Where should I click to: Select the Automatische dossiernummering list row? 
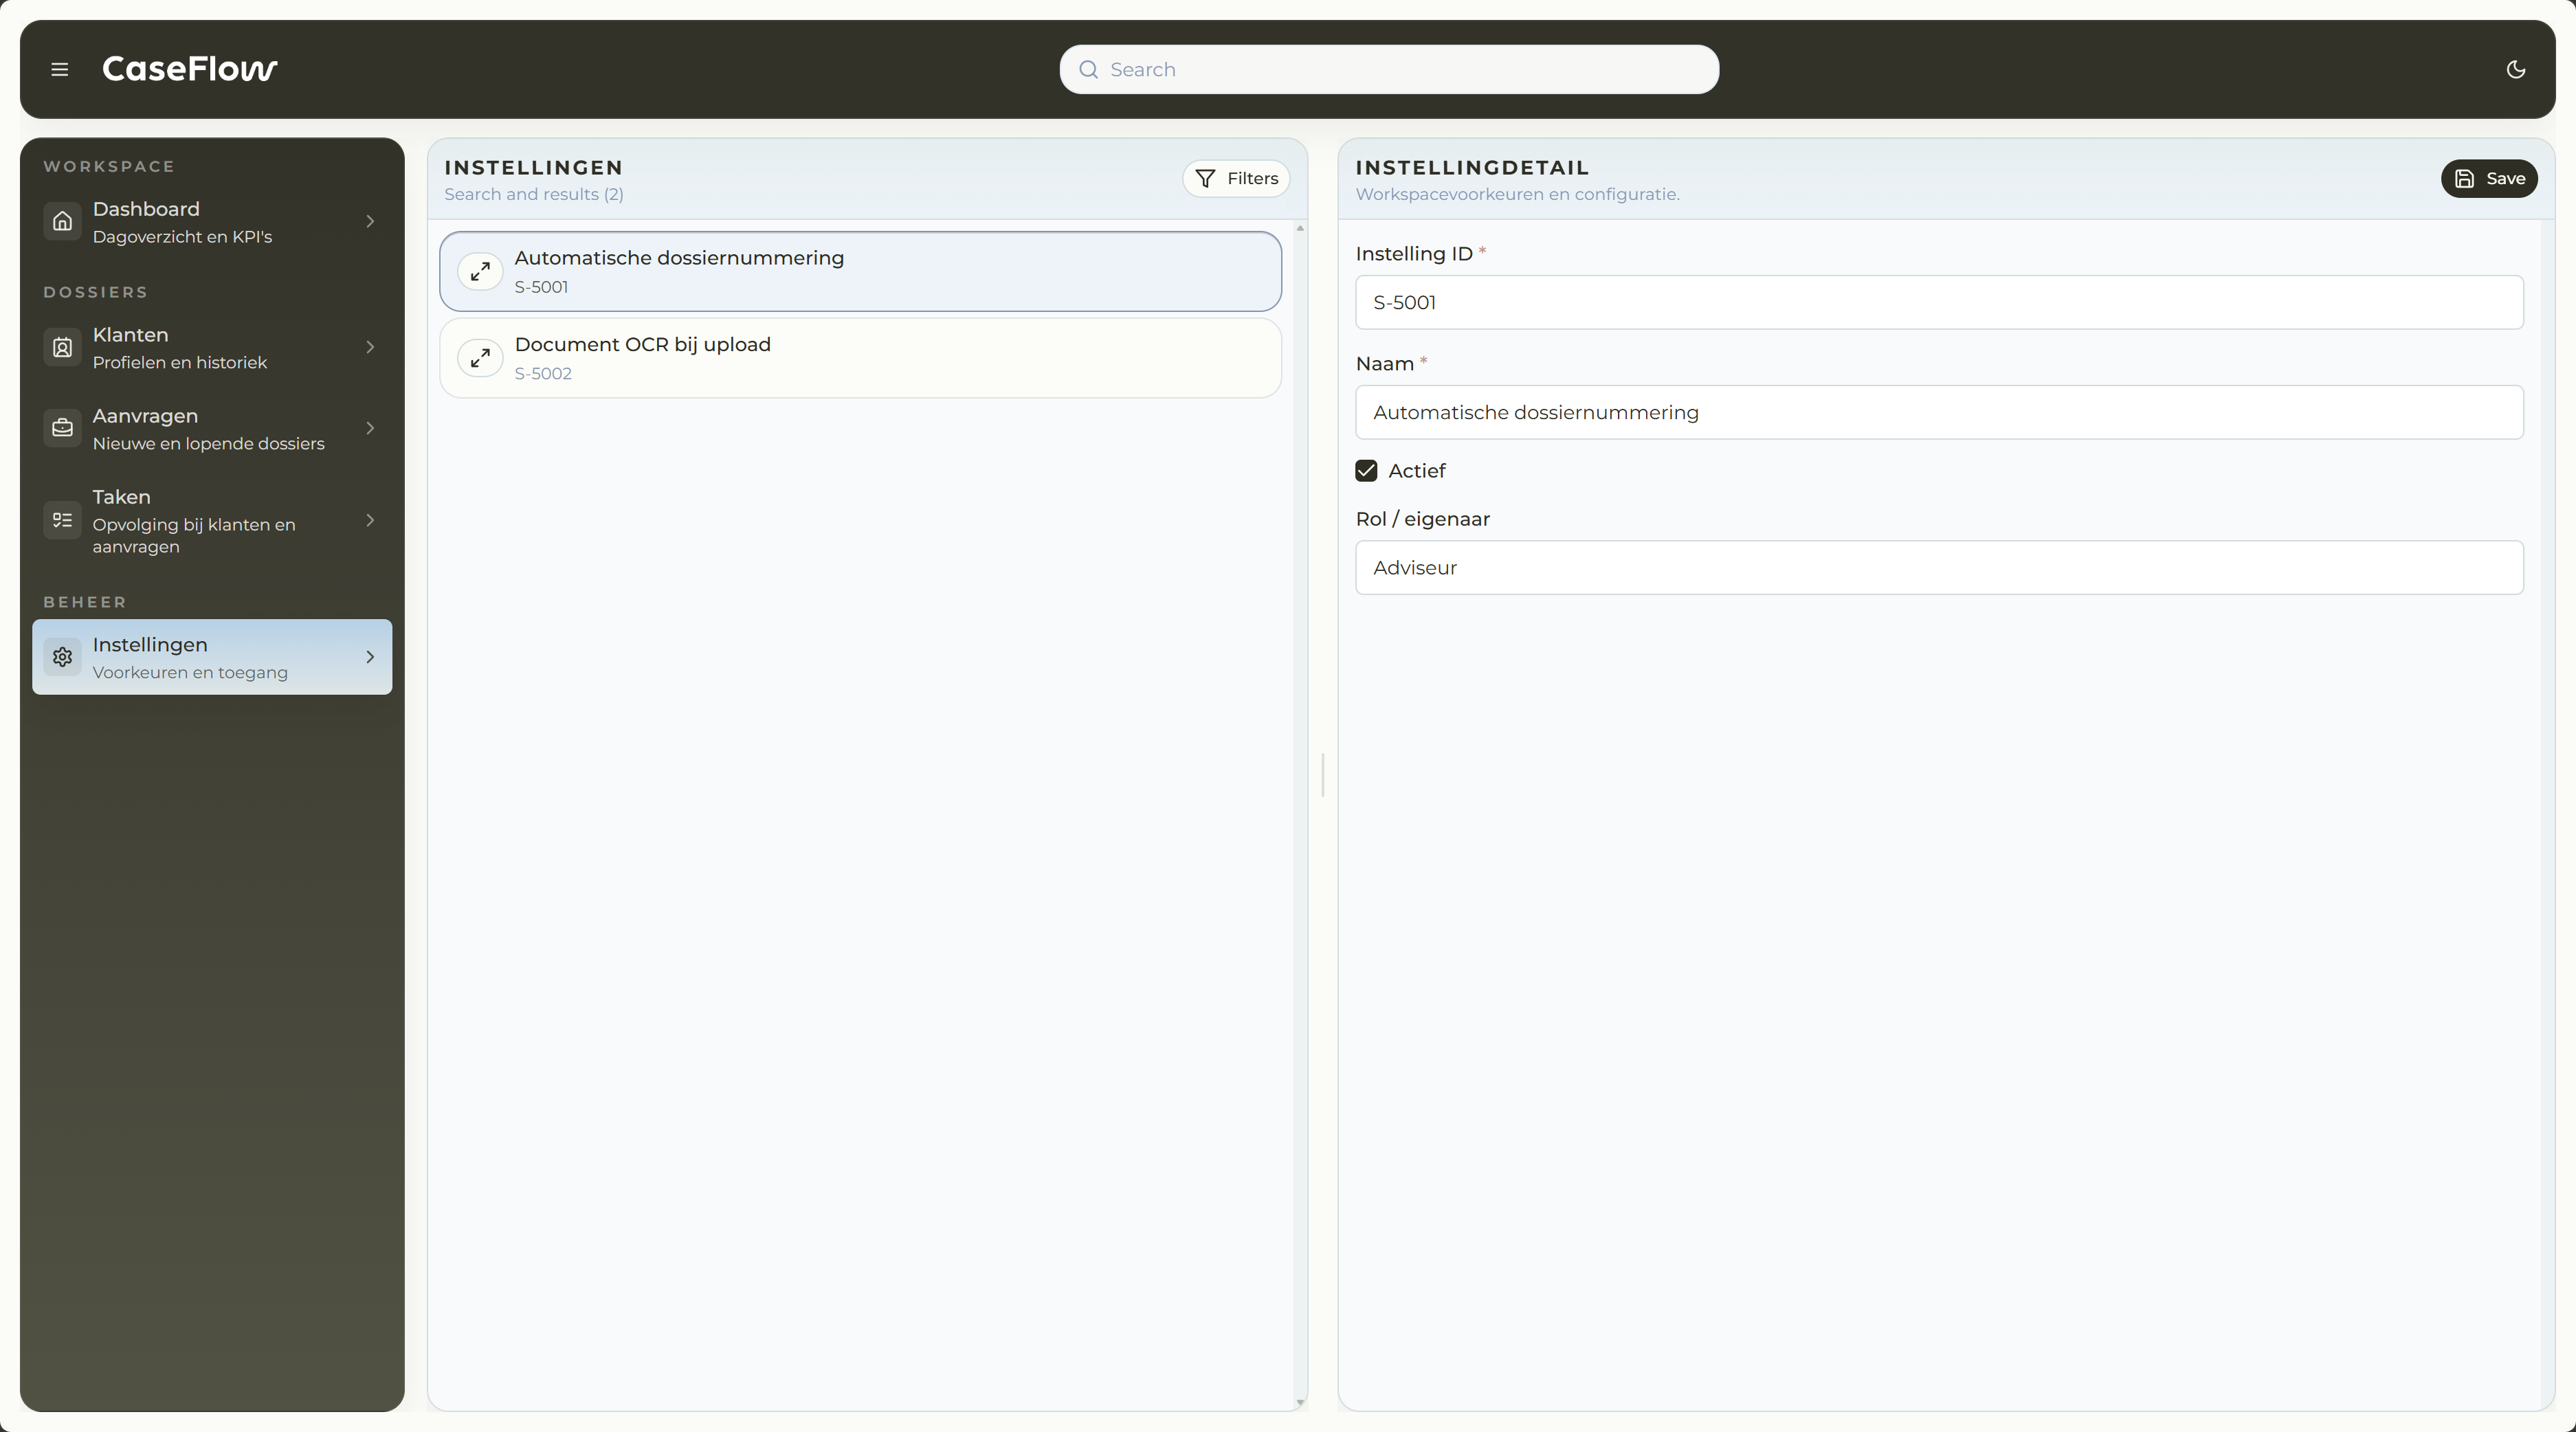point(860,271)
